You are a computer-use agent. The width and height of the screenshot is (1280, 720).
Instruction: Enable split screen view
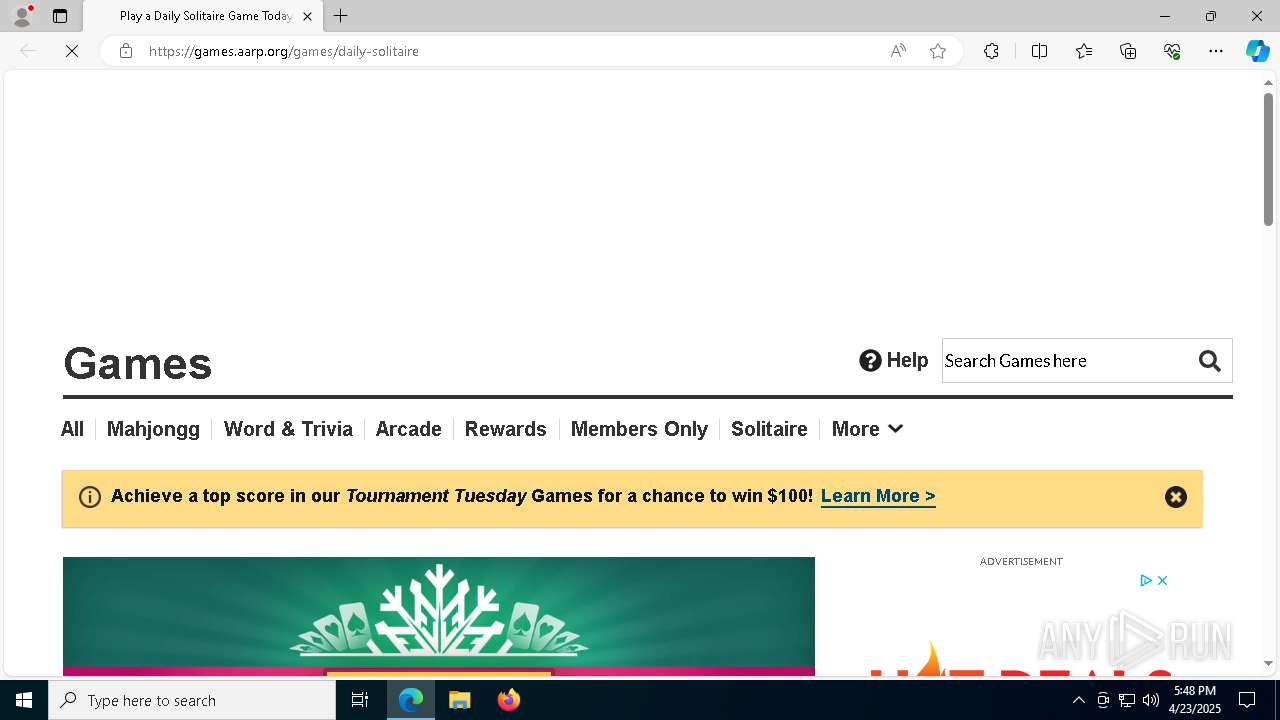point(1039,51)
